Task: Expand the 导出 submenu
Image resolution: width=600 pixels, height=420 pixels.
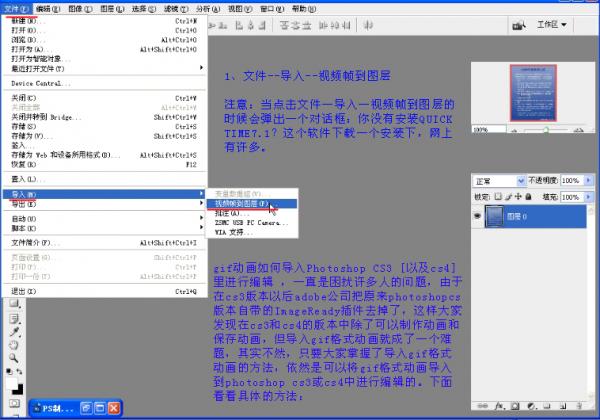Action: [105, 204]
